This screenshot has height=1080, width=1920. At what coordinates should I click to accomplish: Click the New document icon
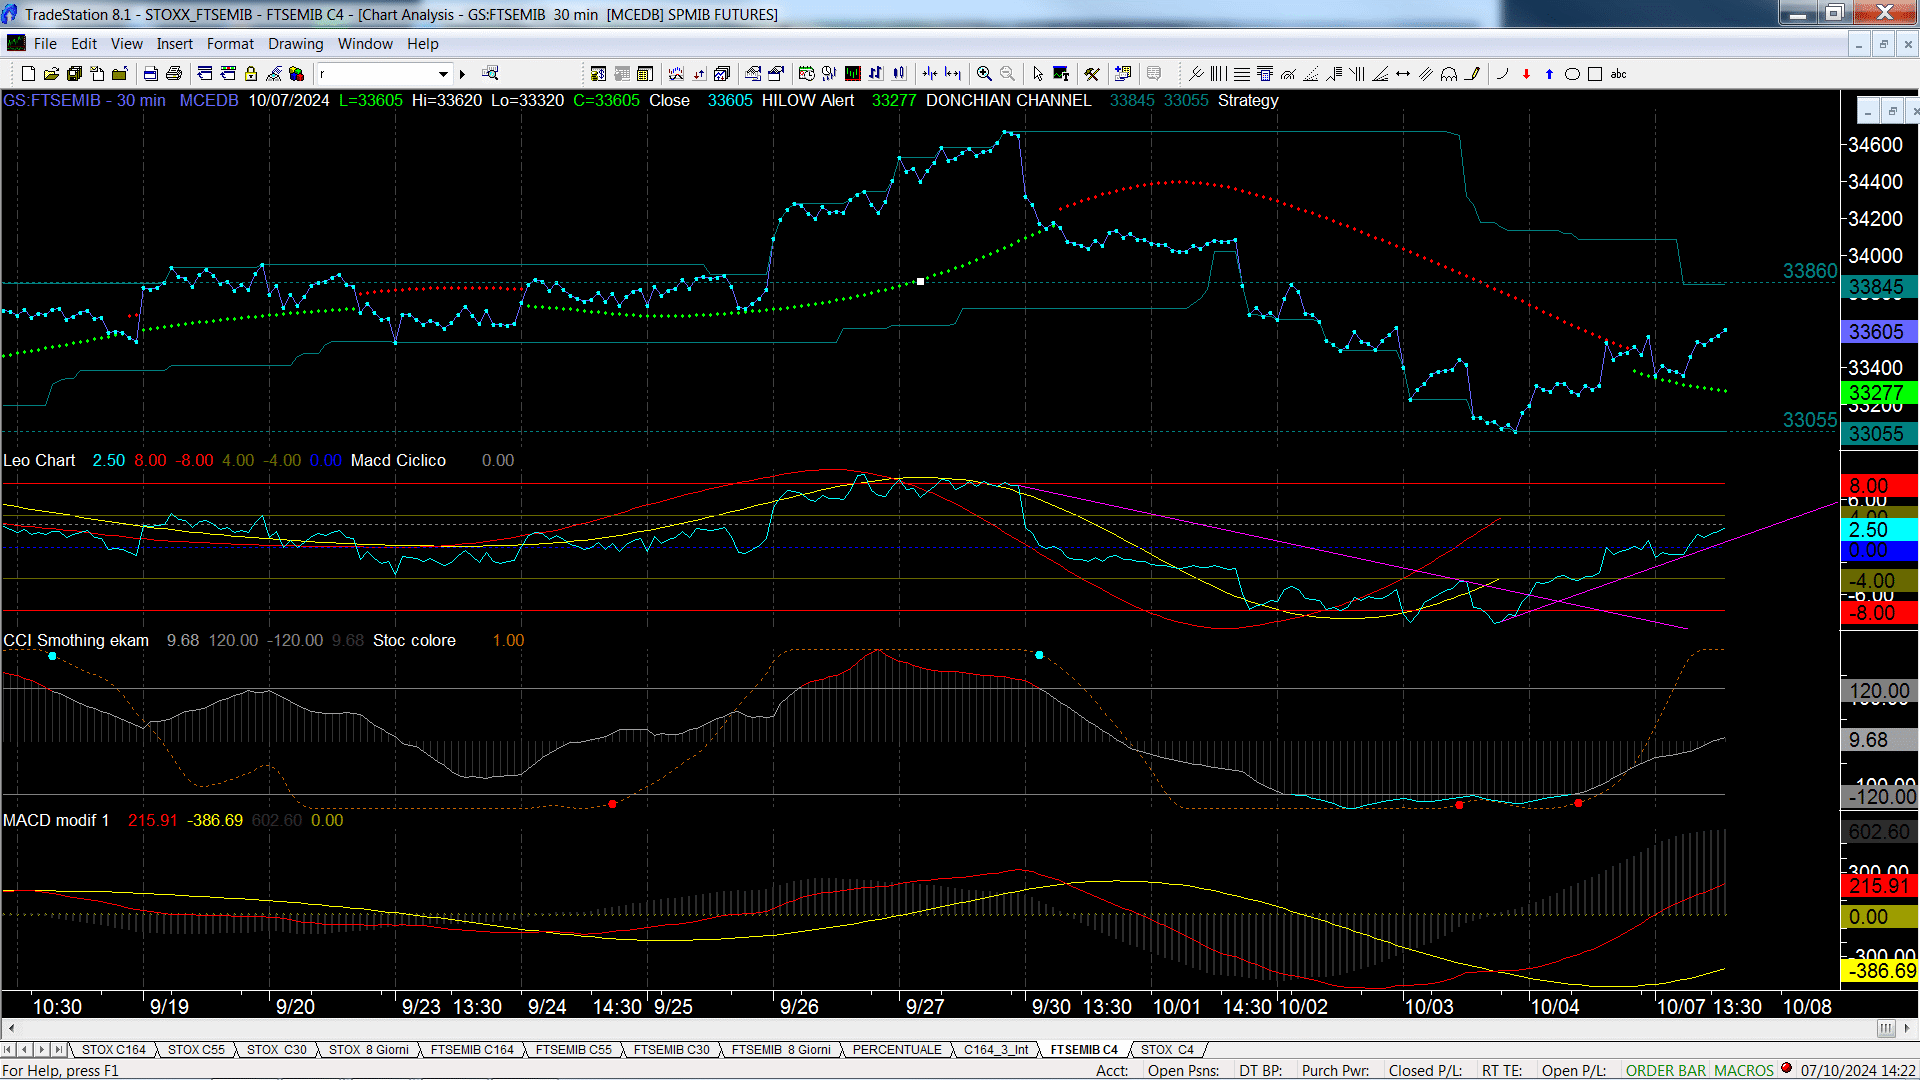point(28,74)
